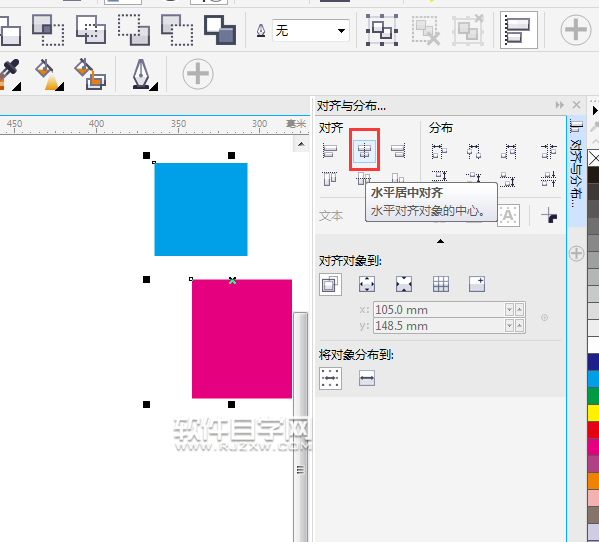Select the Pen outline tool
The width and height of the screenshot is (599, 542).
(142, 74)
